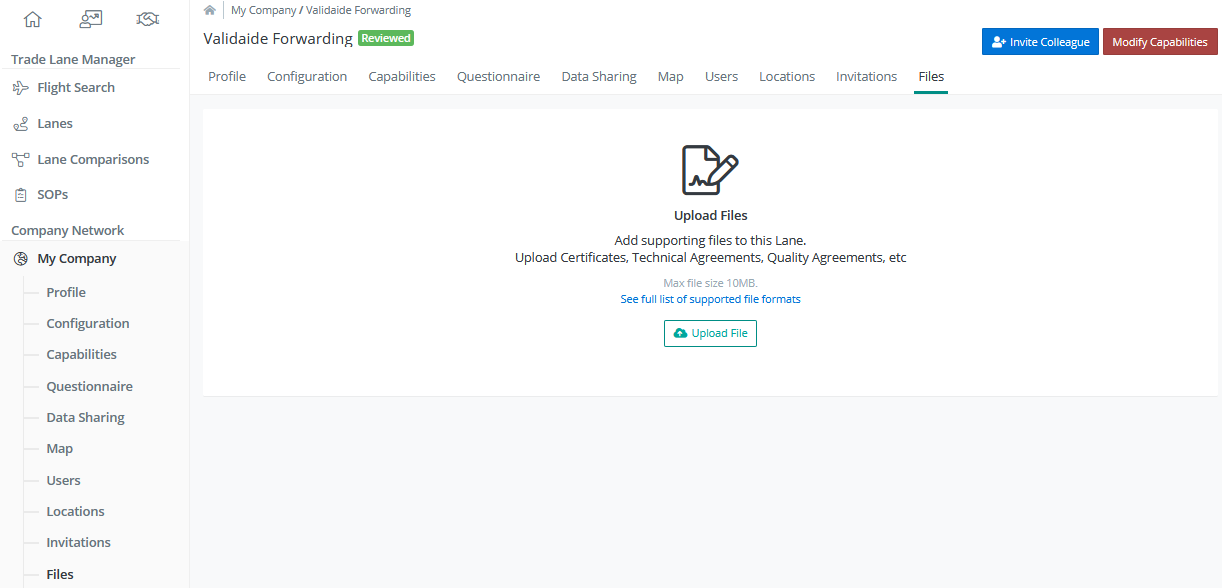
Task: Click the Company Network section label
Action: coord(68,231)
